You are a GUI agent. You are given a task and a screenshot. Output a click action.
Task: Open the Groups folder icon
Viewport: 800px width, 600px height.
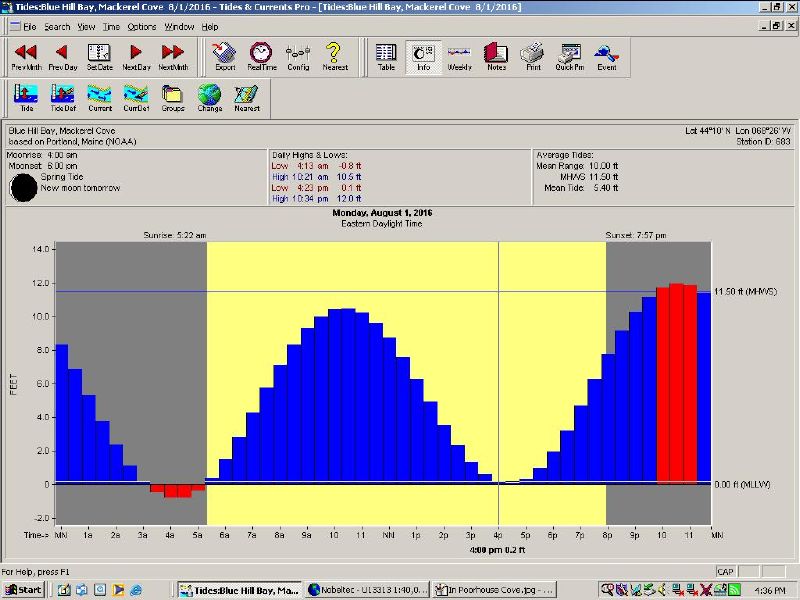click(x=173, y=97)
